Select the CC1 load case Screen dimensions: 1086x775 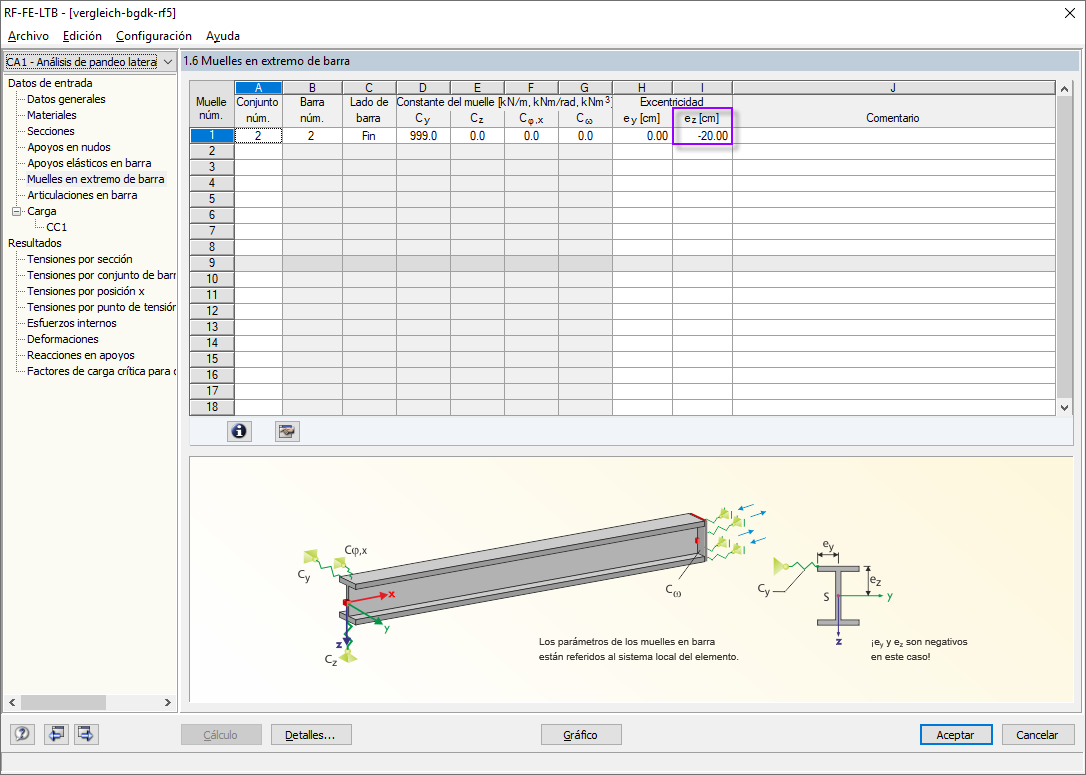point(57,227)
